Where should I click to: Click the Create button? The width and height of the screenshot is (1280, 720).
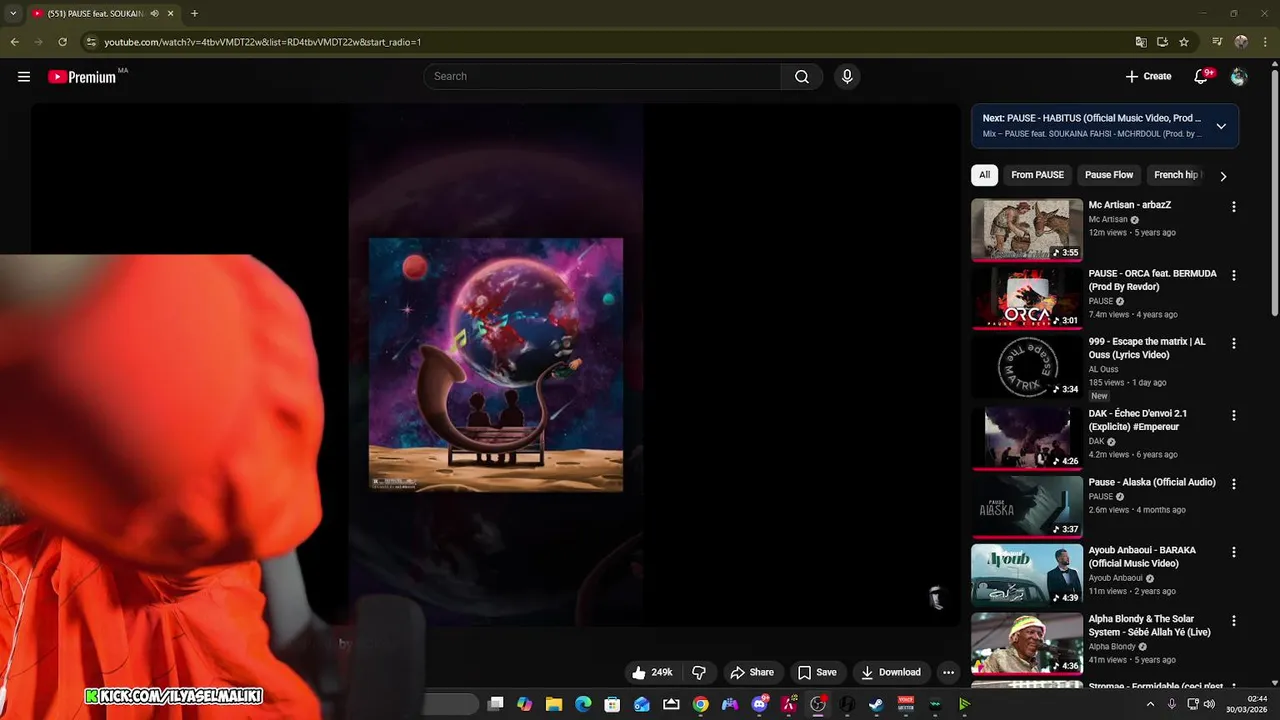[1148, 77]
